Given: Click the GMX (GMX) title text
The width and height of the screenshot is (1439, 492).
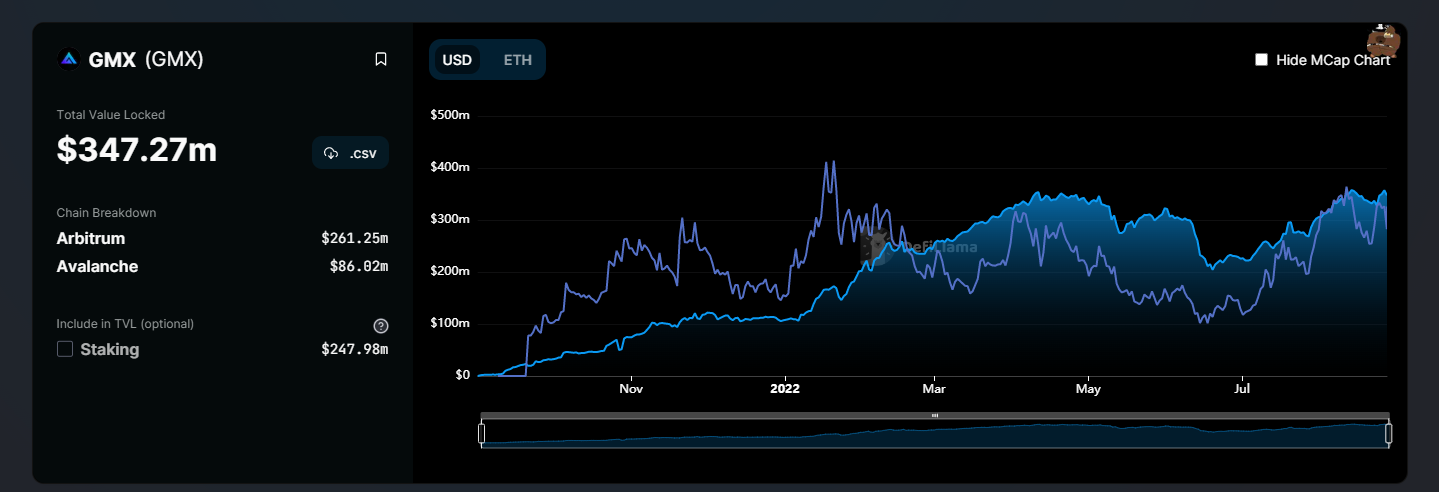Looking at the screenshot, I should [x=146, y=59].
